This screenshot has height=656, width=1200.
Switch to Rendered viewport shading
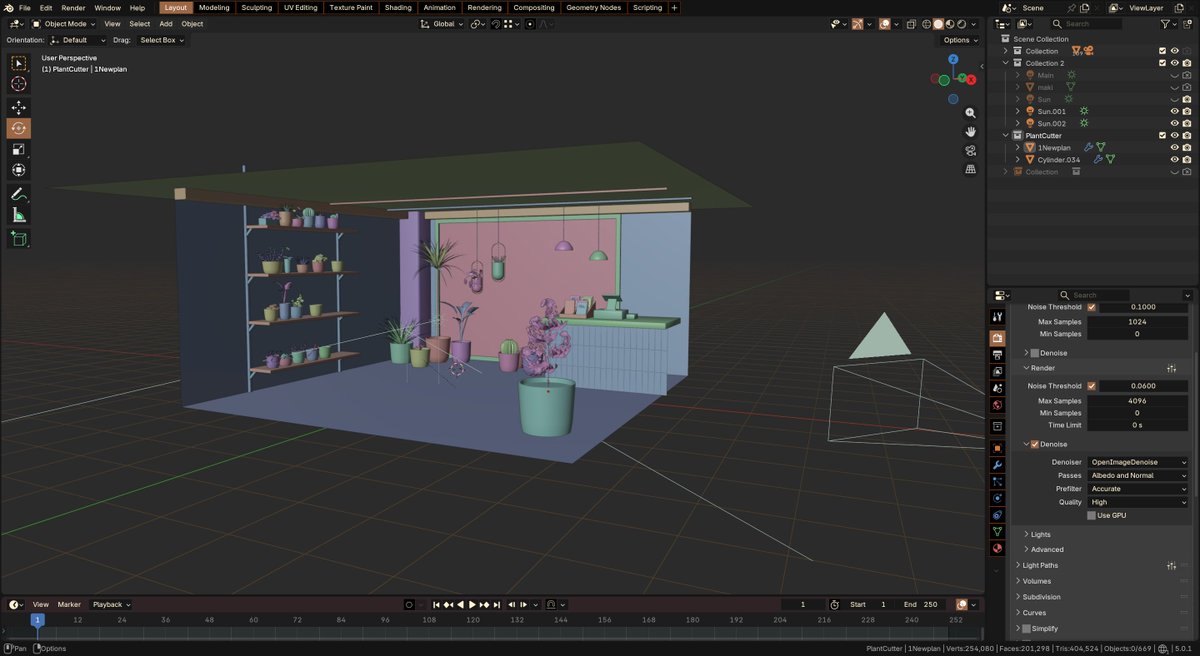tap(962, 24)
